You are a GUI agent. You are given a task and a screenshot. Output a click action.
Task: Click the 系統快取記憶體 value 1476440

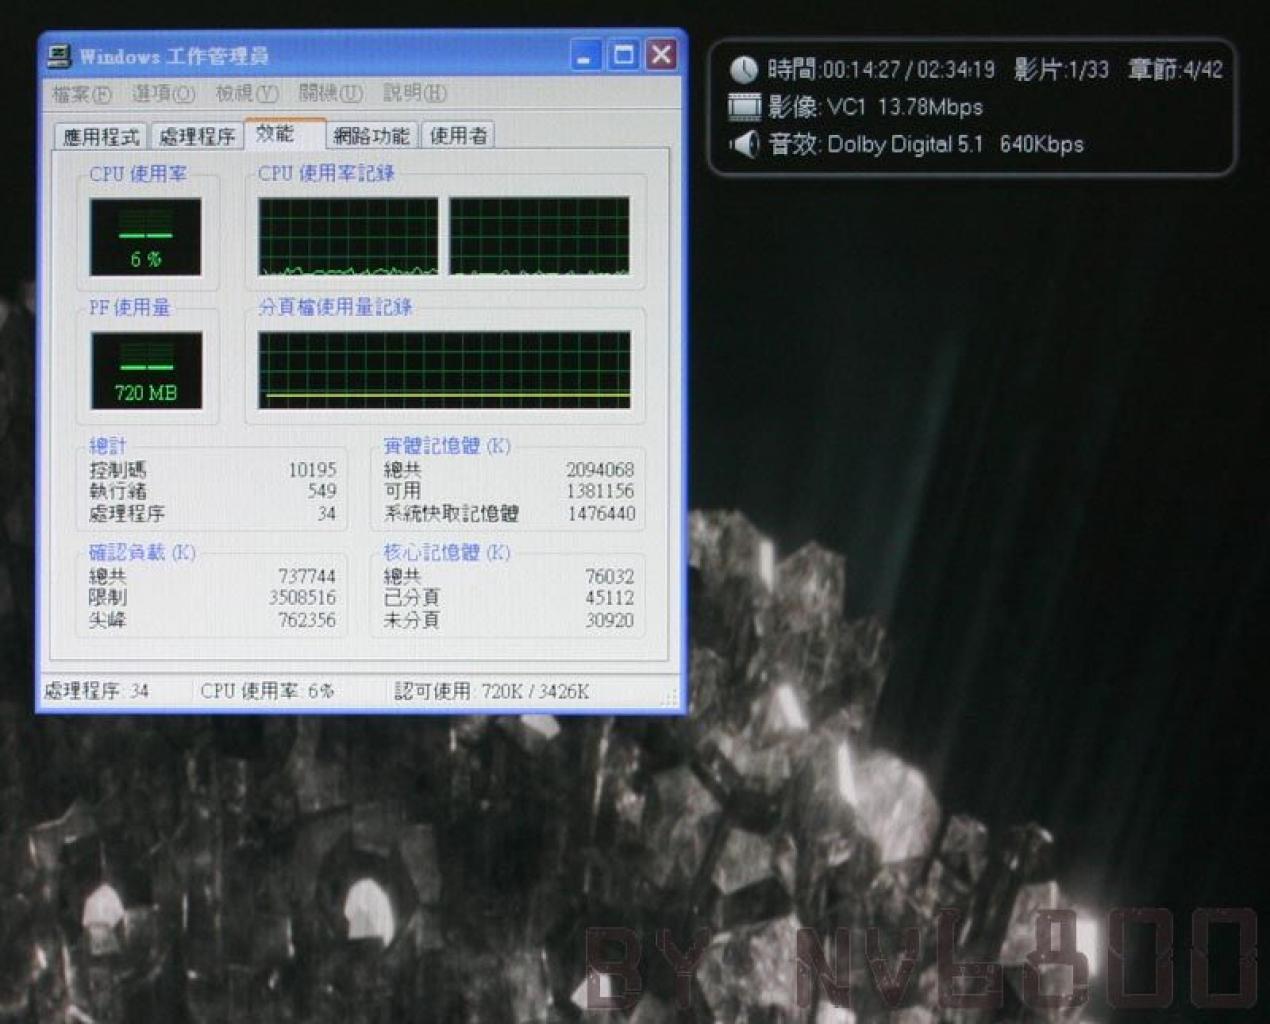pos(601,514)
